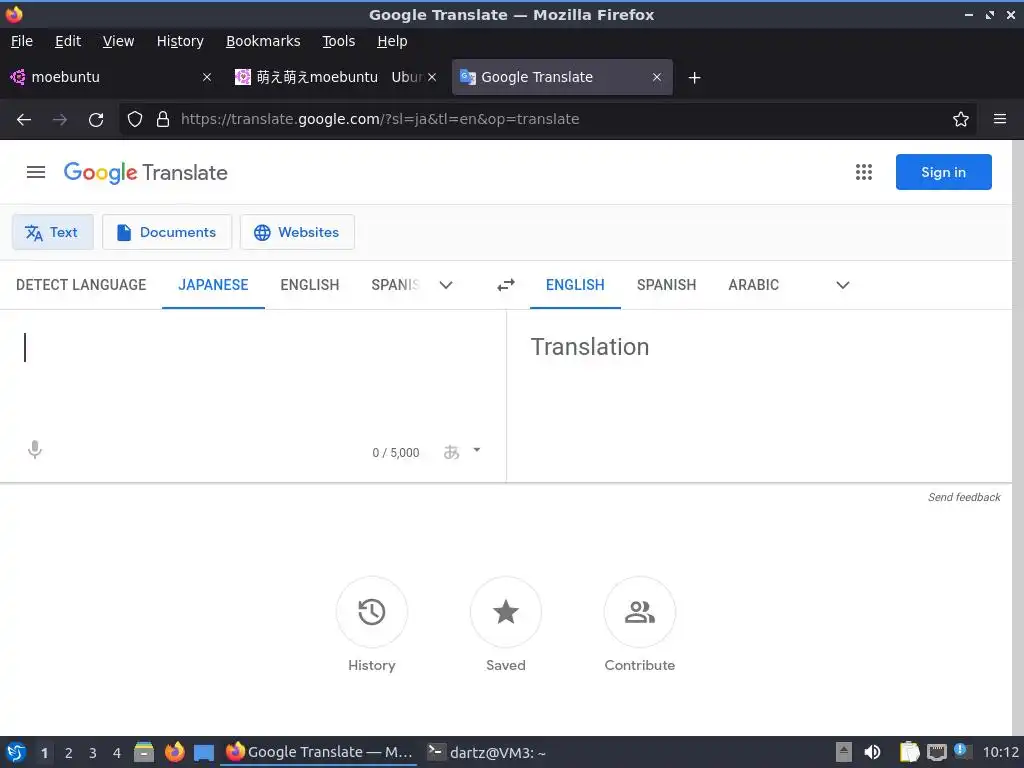Click the tracking protection shield icon

(x=135, y=120)
